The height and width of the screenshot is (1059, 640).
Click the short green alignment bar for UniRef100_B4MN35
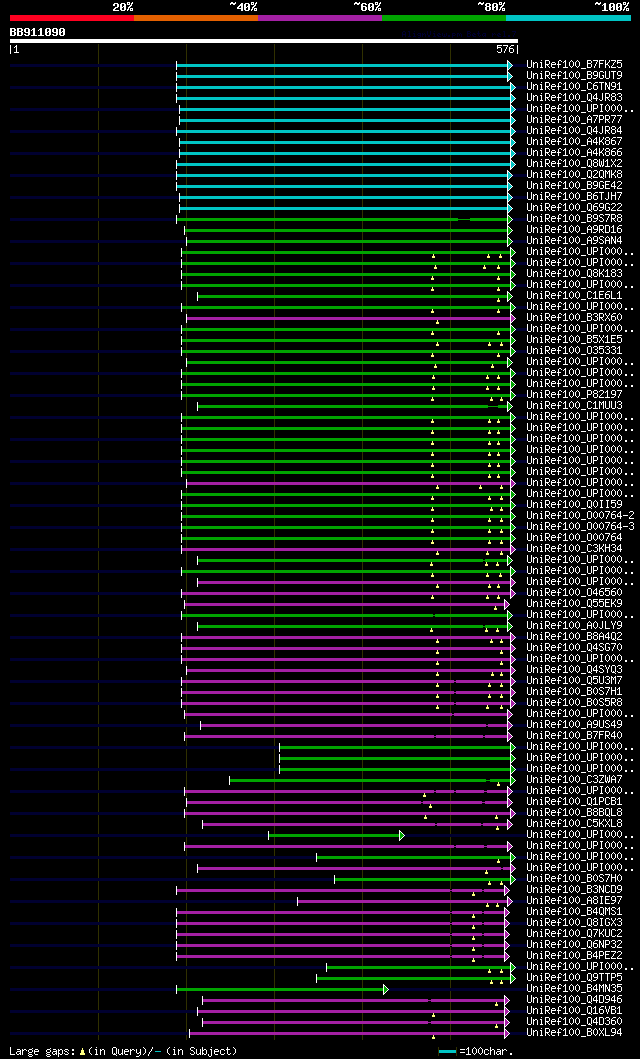(x=282, y=989)
